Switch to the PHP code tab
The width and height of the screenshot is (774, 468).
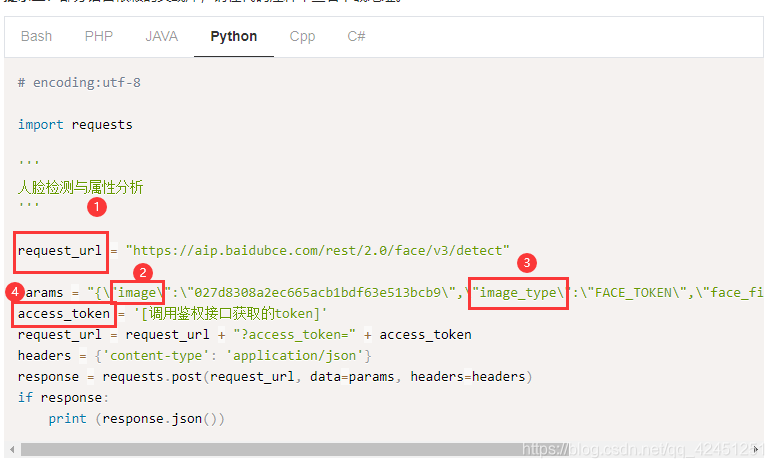point(99,37)
